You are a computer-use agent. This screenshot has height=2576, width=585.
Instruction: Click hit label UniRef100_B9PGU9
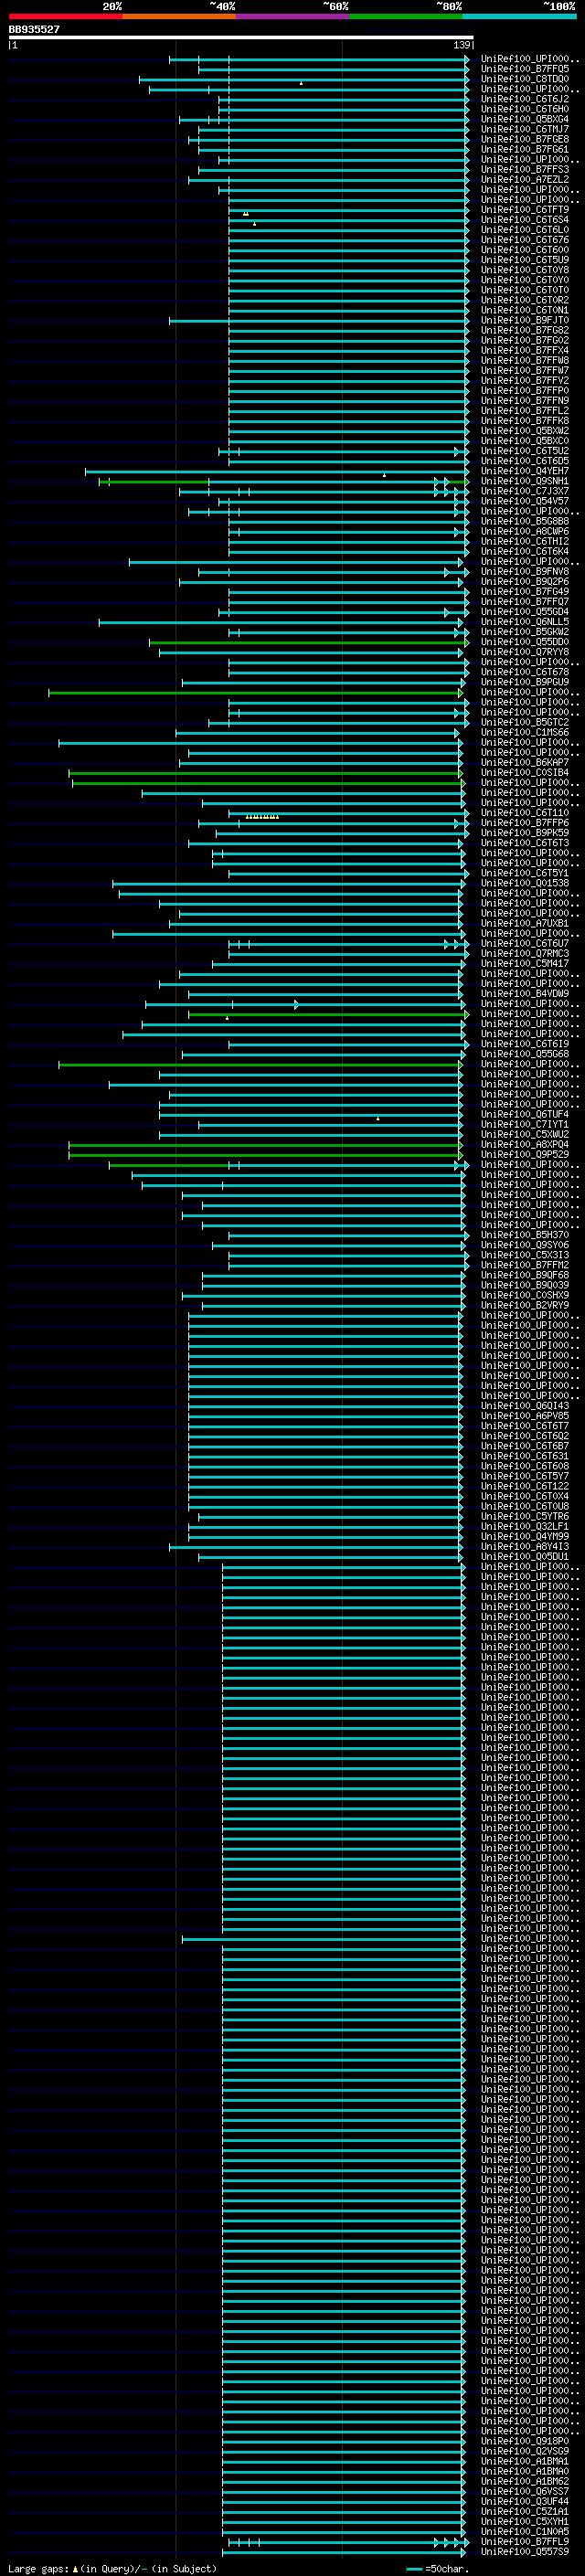[525, 683]
